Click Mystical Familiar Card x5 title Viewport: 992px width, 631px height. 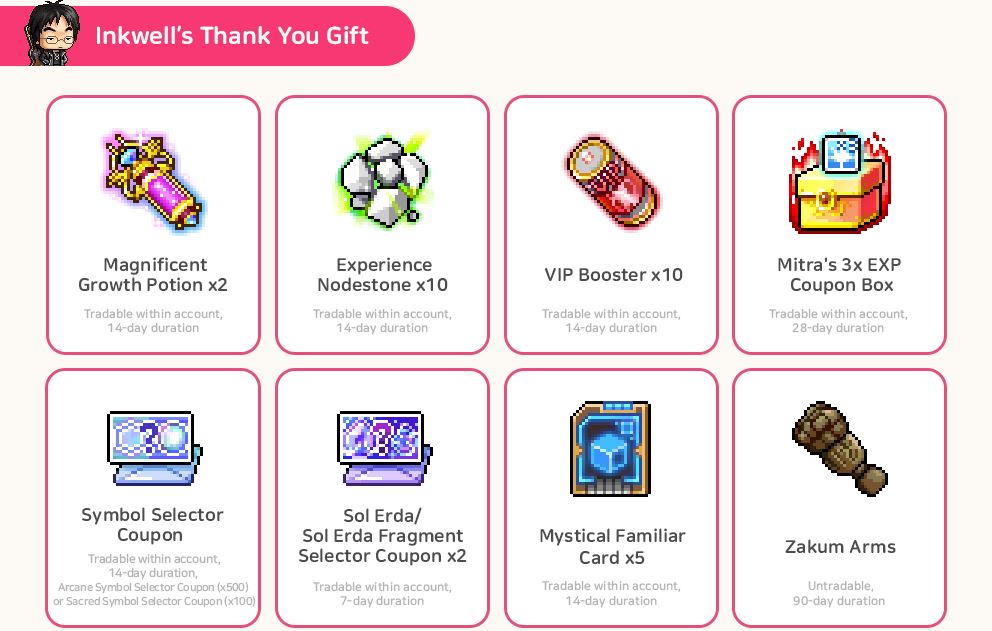point(612,547)
